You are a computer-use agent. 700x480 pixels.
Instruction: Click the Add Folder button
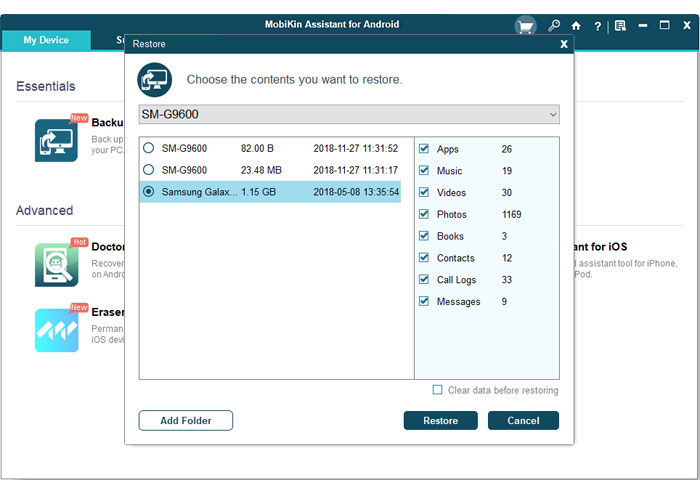pos(186,421)
